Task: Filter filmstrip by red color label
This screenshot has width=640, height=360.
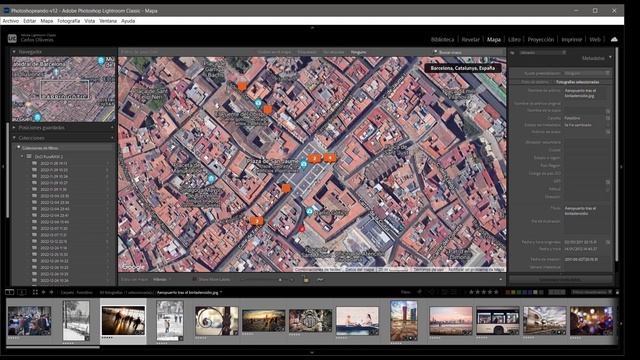Action: coord(508,292)
